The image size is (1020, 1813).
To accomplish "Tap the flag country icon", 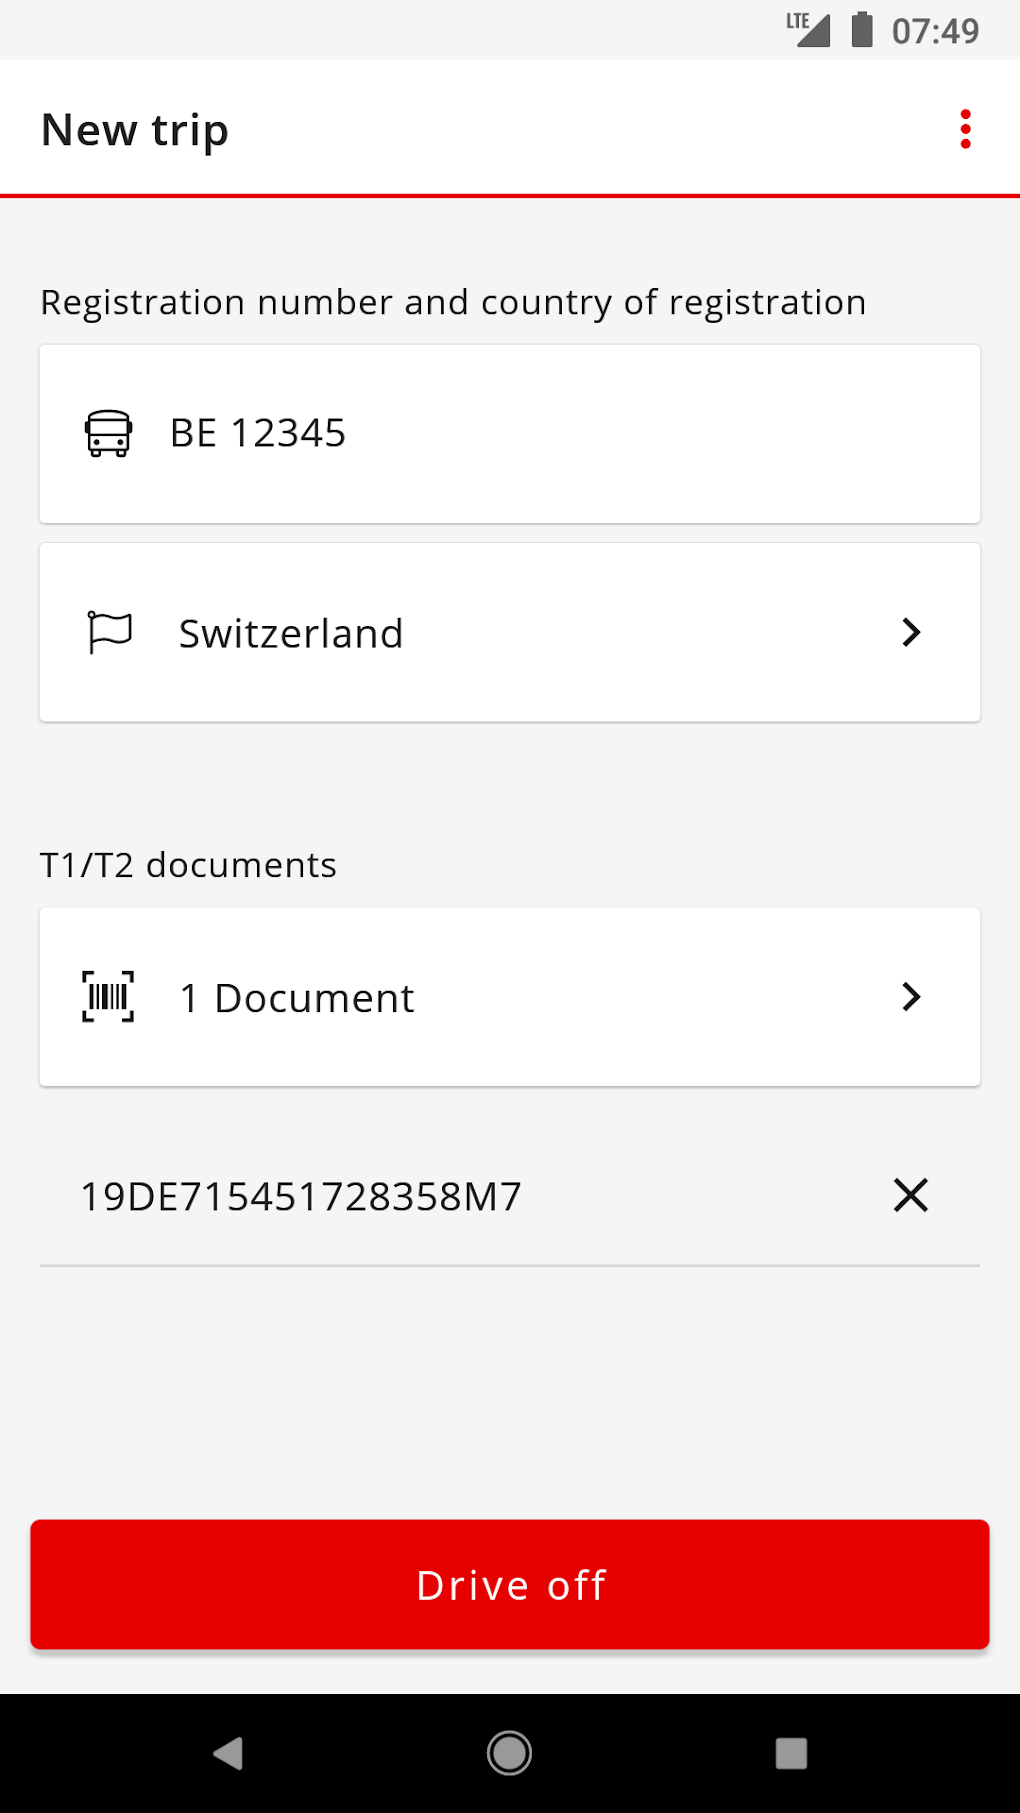I will [109, 632].
